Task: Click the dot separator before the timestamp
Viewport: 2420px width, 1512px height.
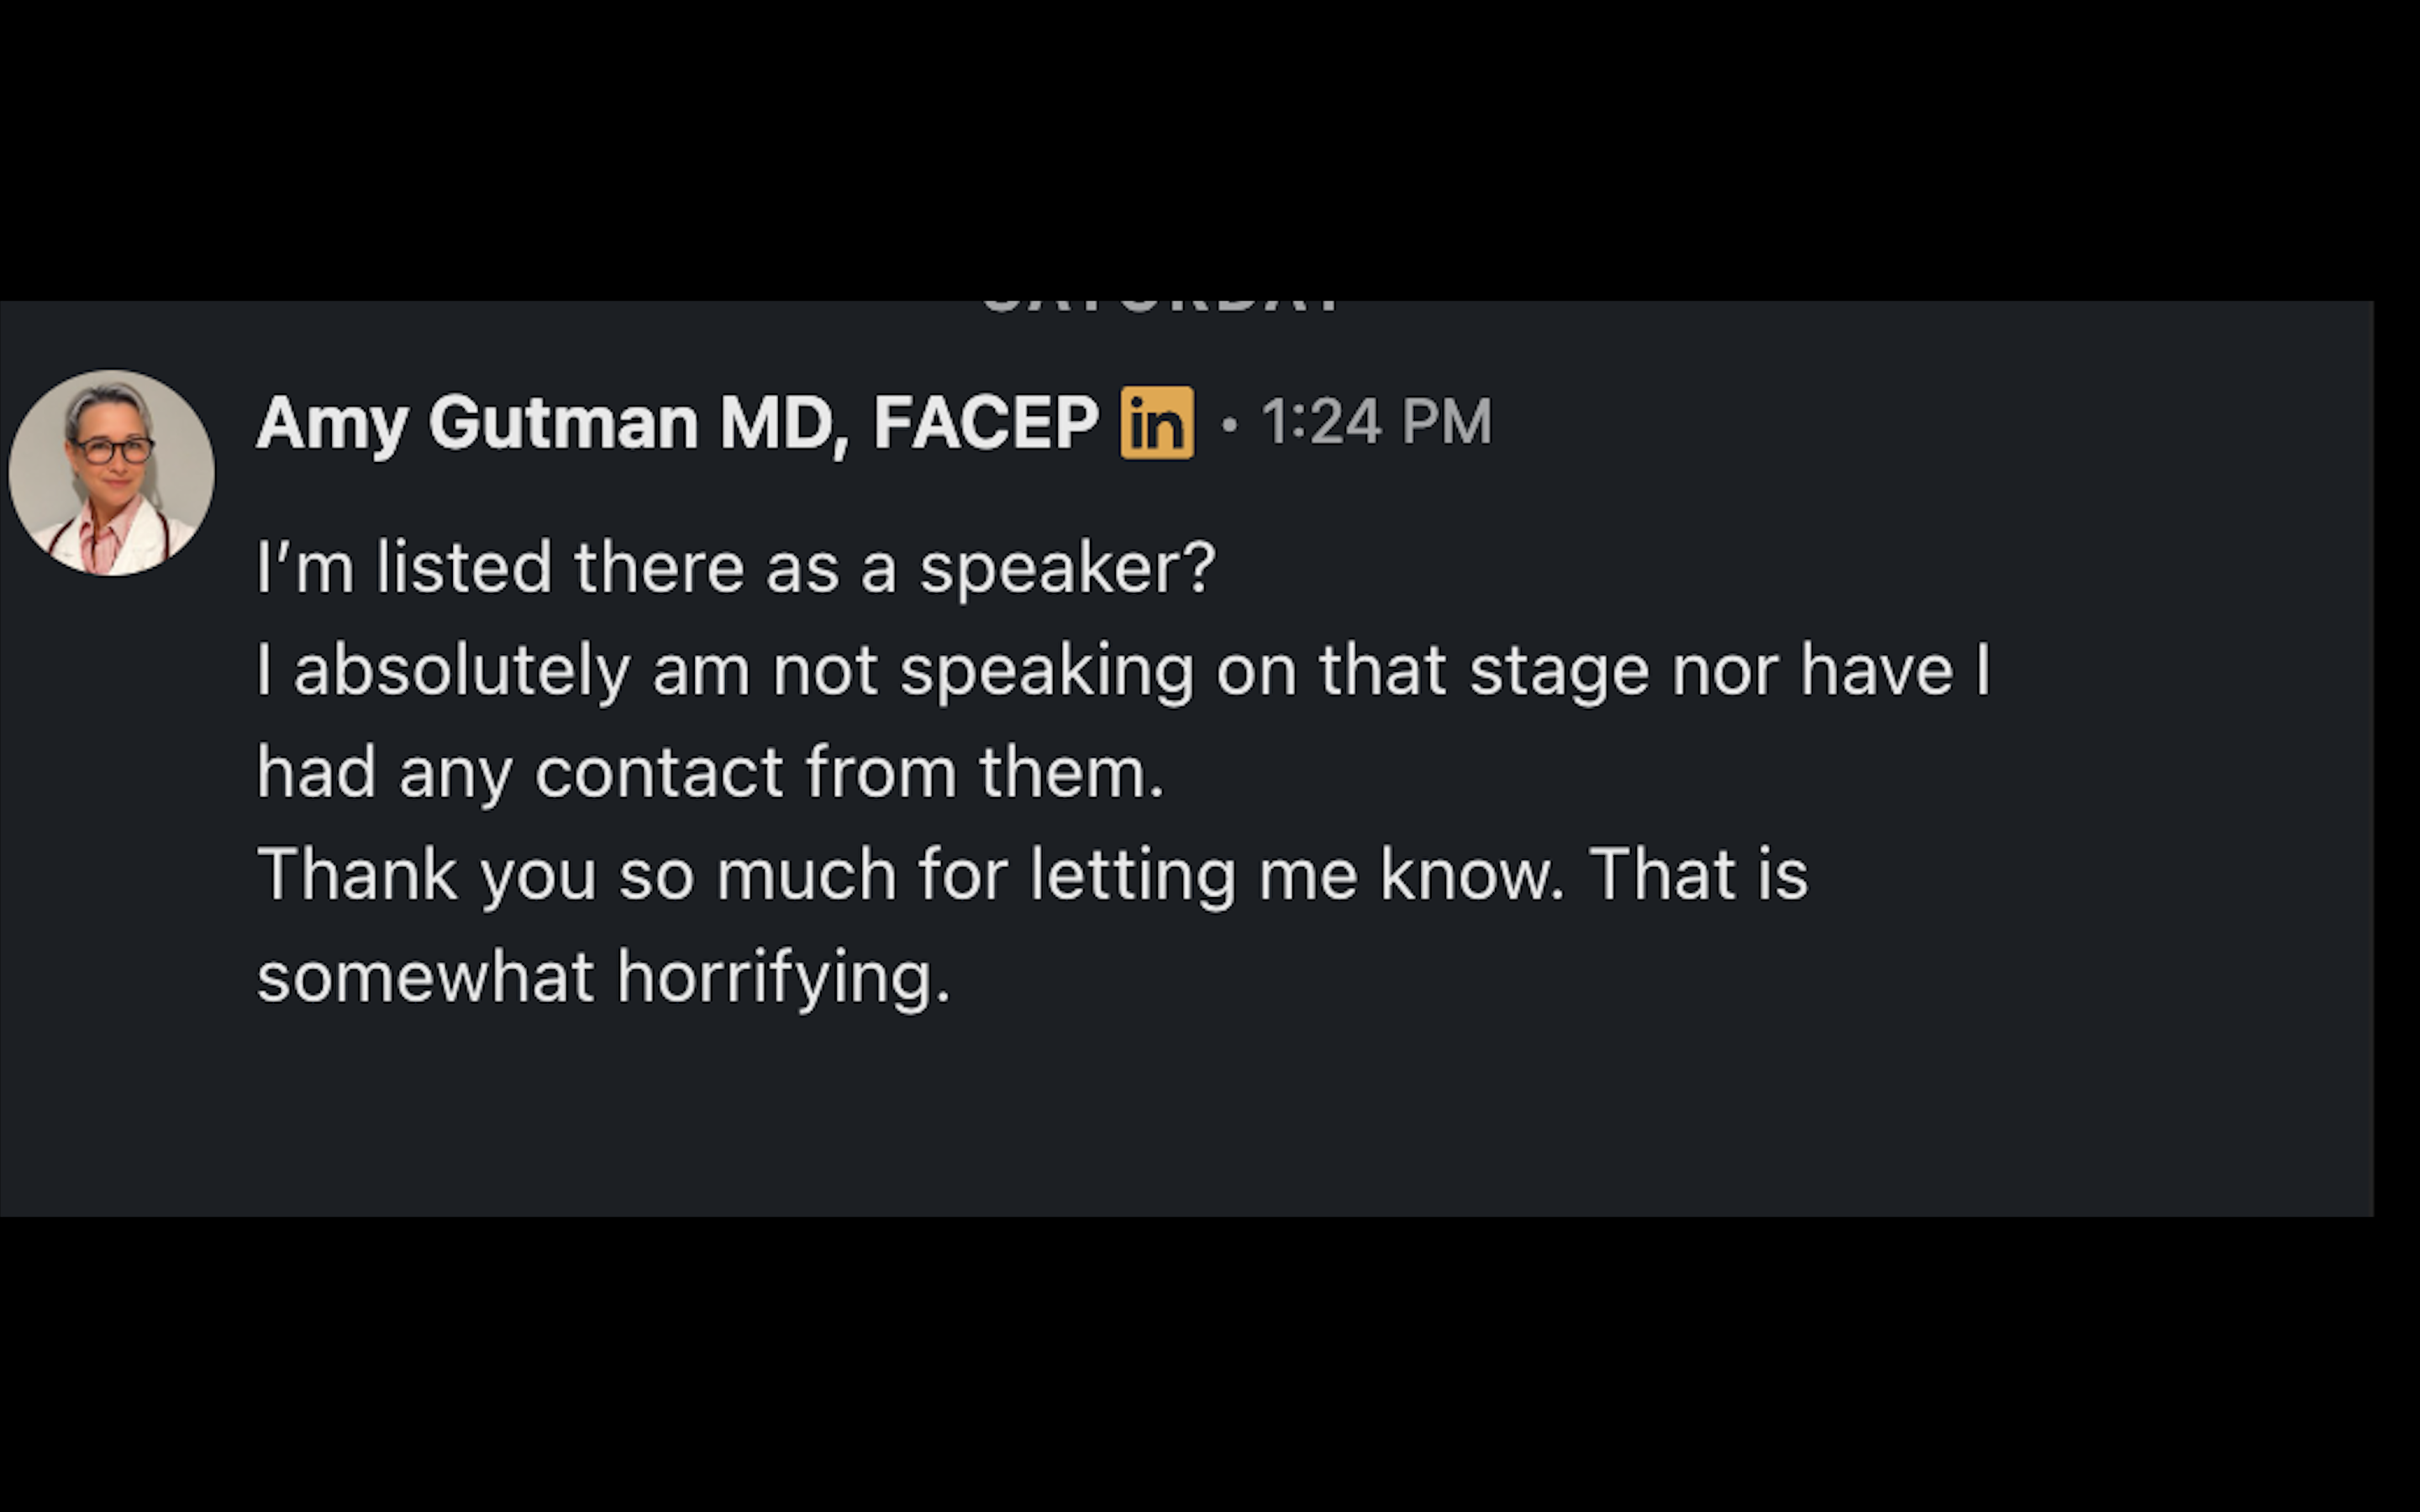Action: [x=1229, y=425]
